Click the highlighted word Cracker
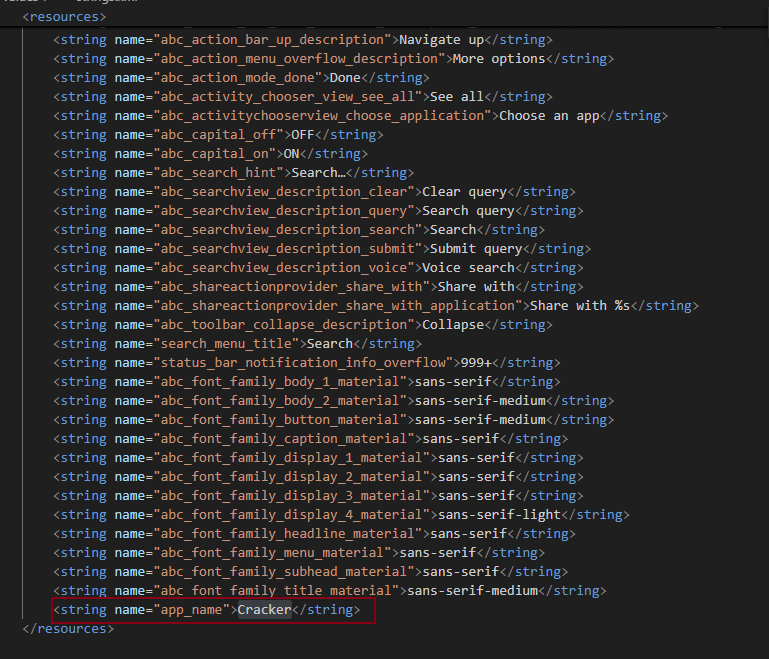The width and height of the screenshot is (769, 659). click(264, 610)
